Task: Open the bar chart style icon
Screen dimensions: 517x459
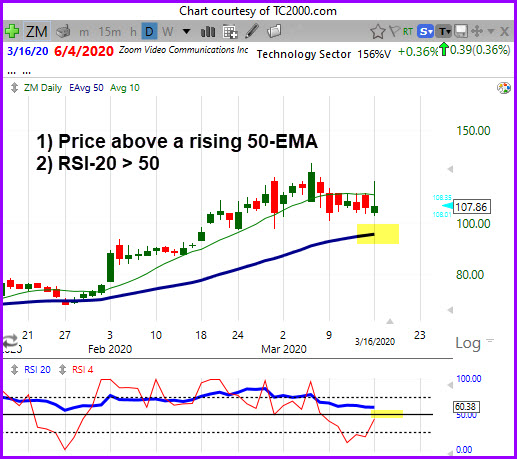Action: pyautogui.click(x=208, y=32)
